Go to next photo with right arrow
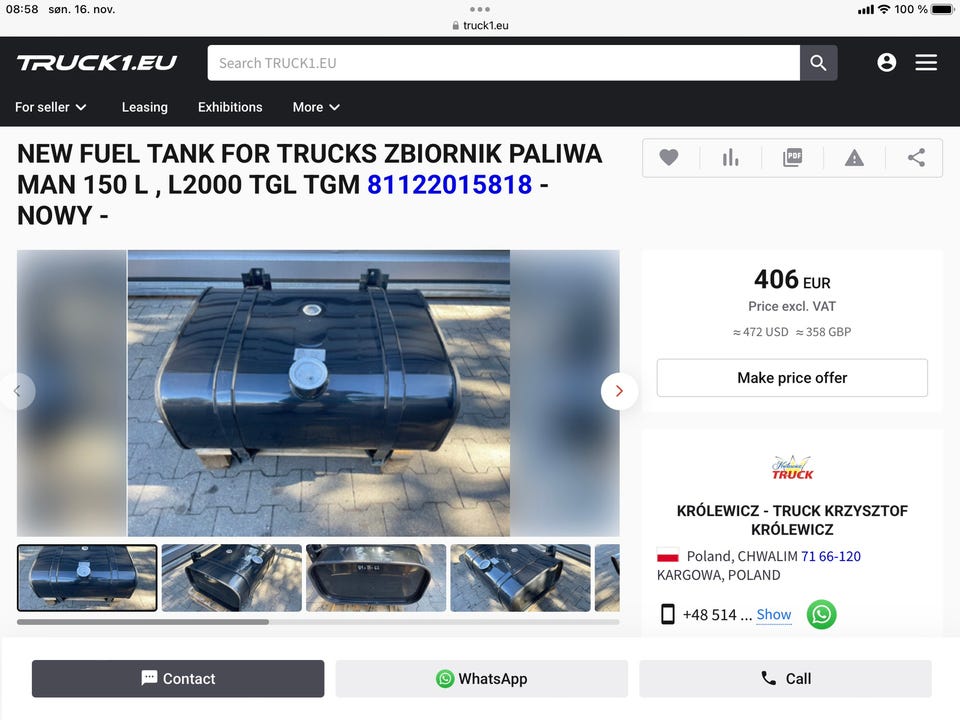 (619, 391)
